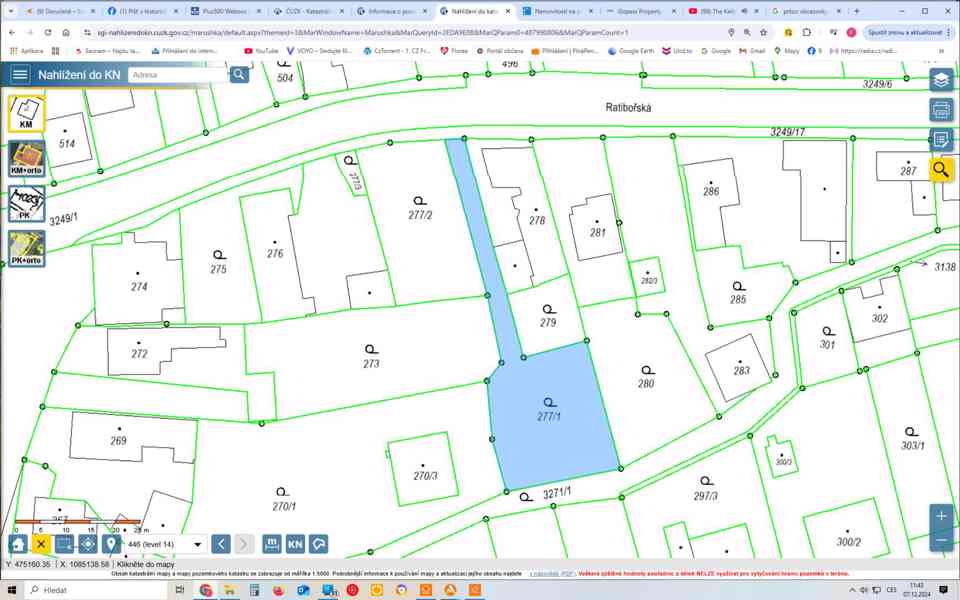Open the Seznam bookmark
The image size is (960, 600).
coord(107,51)
